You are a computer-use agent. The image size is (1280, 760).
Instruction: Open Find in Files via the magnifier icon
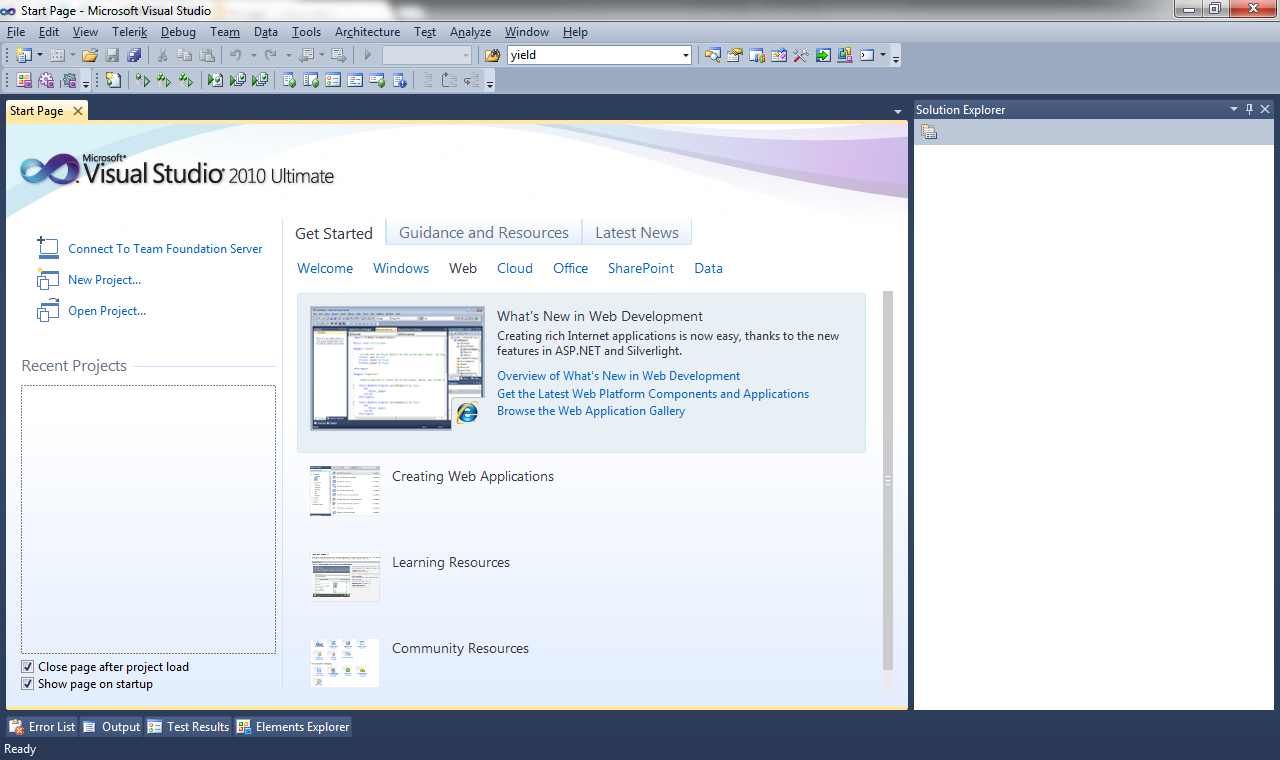click(712, 55)
